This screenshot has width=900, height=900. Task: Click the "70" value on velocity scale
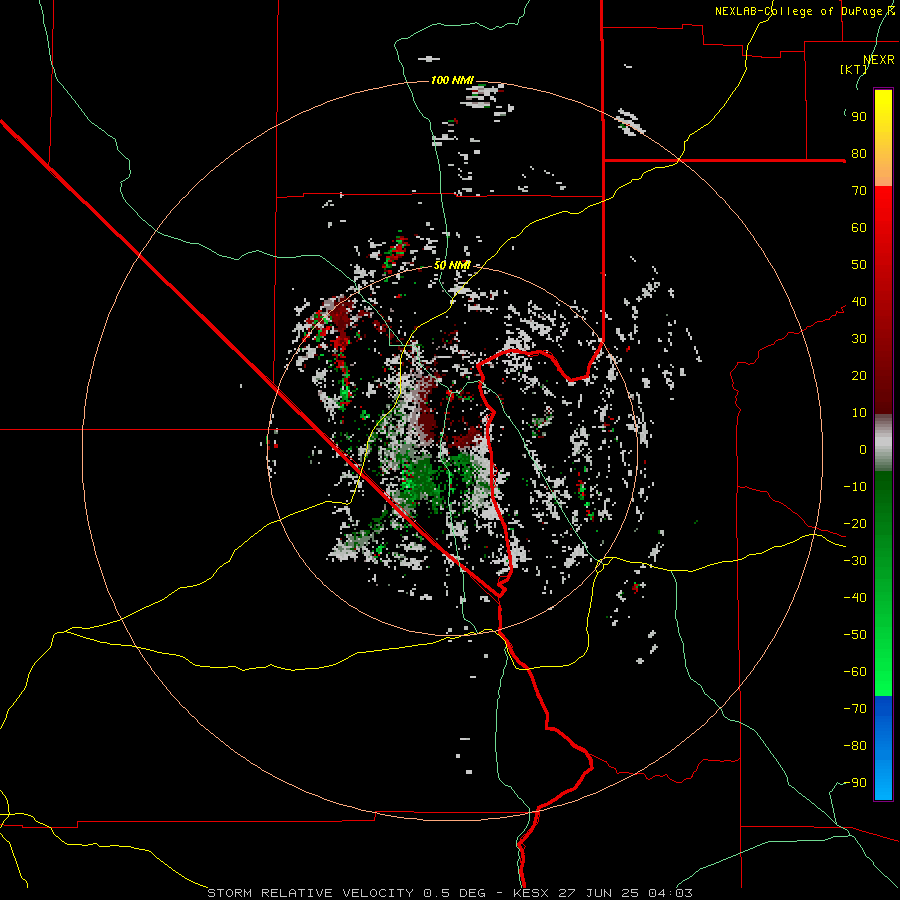[859, 191]
